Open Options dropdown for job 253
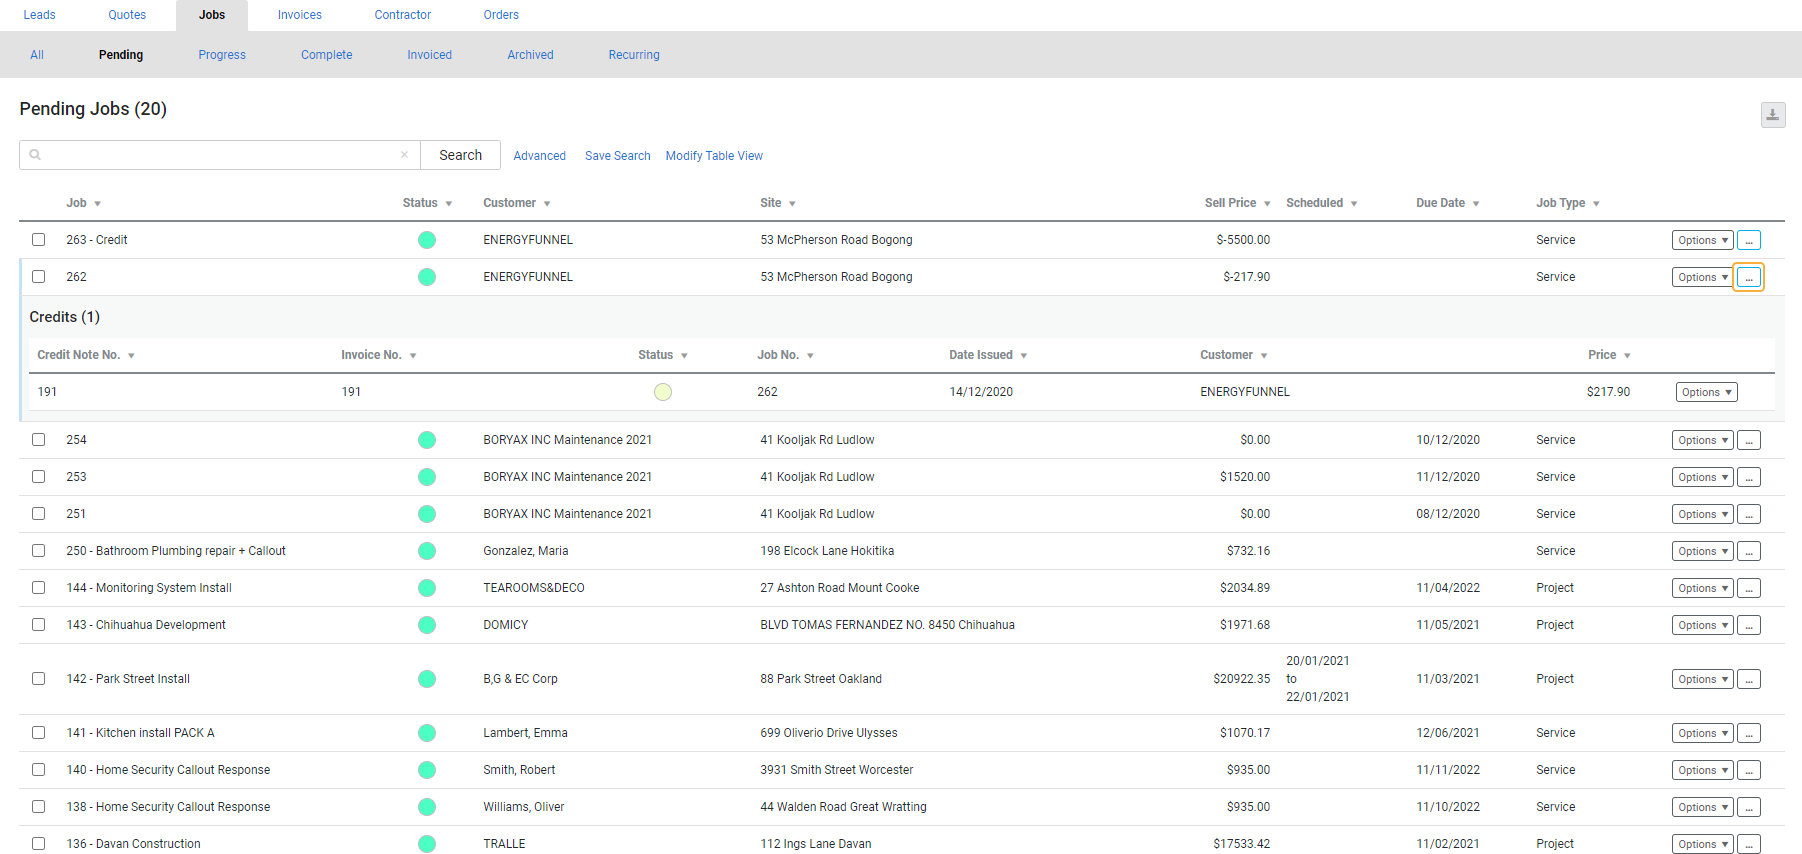The width and height of the screenshot is (1802, 854). point(1702,477)
